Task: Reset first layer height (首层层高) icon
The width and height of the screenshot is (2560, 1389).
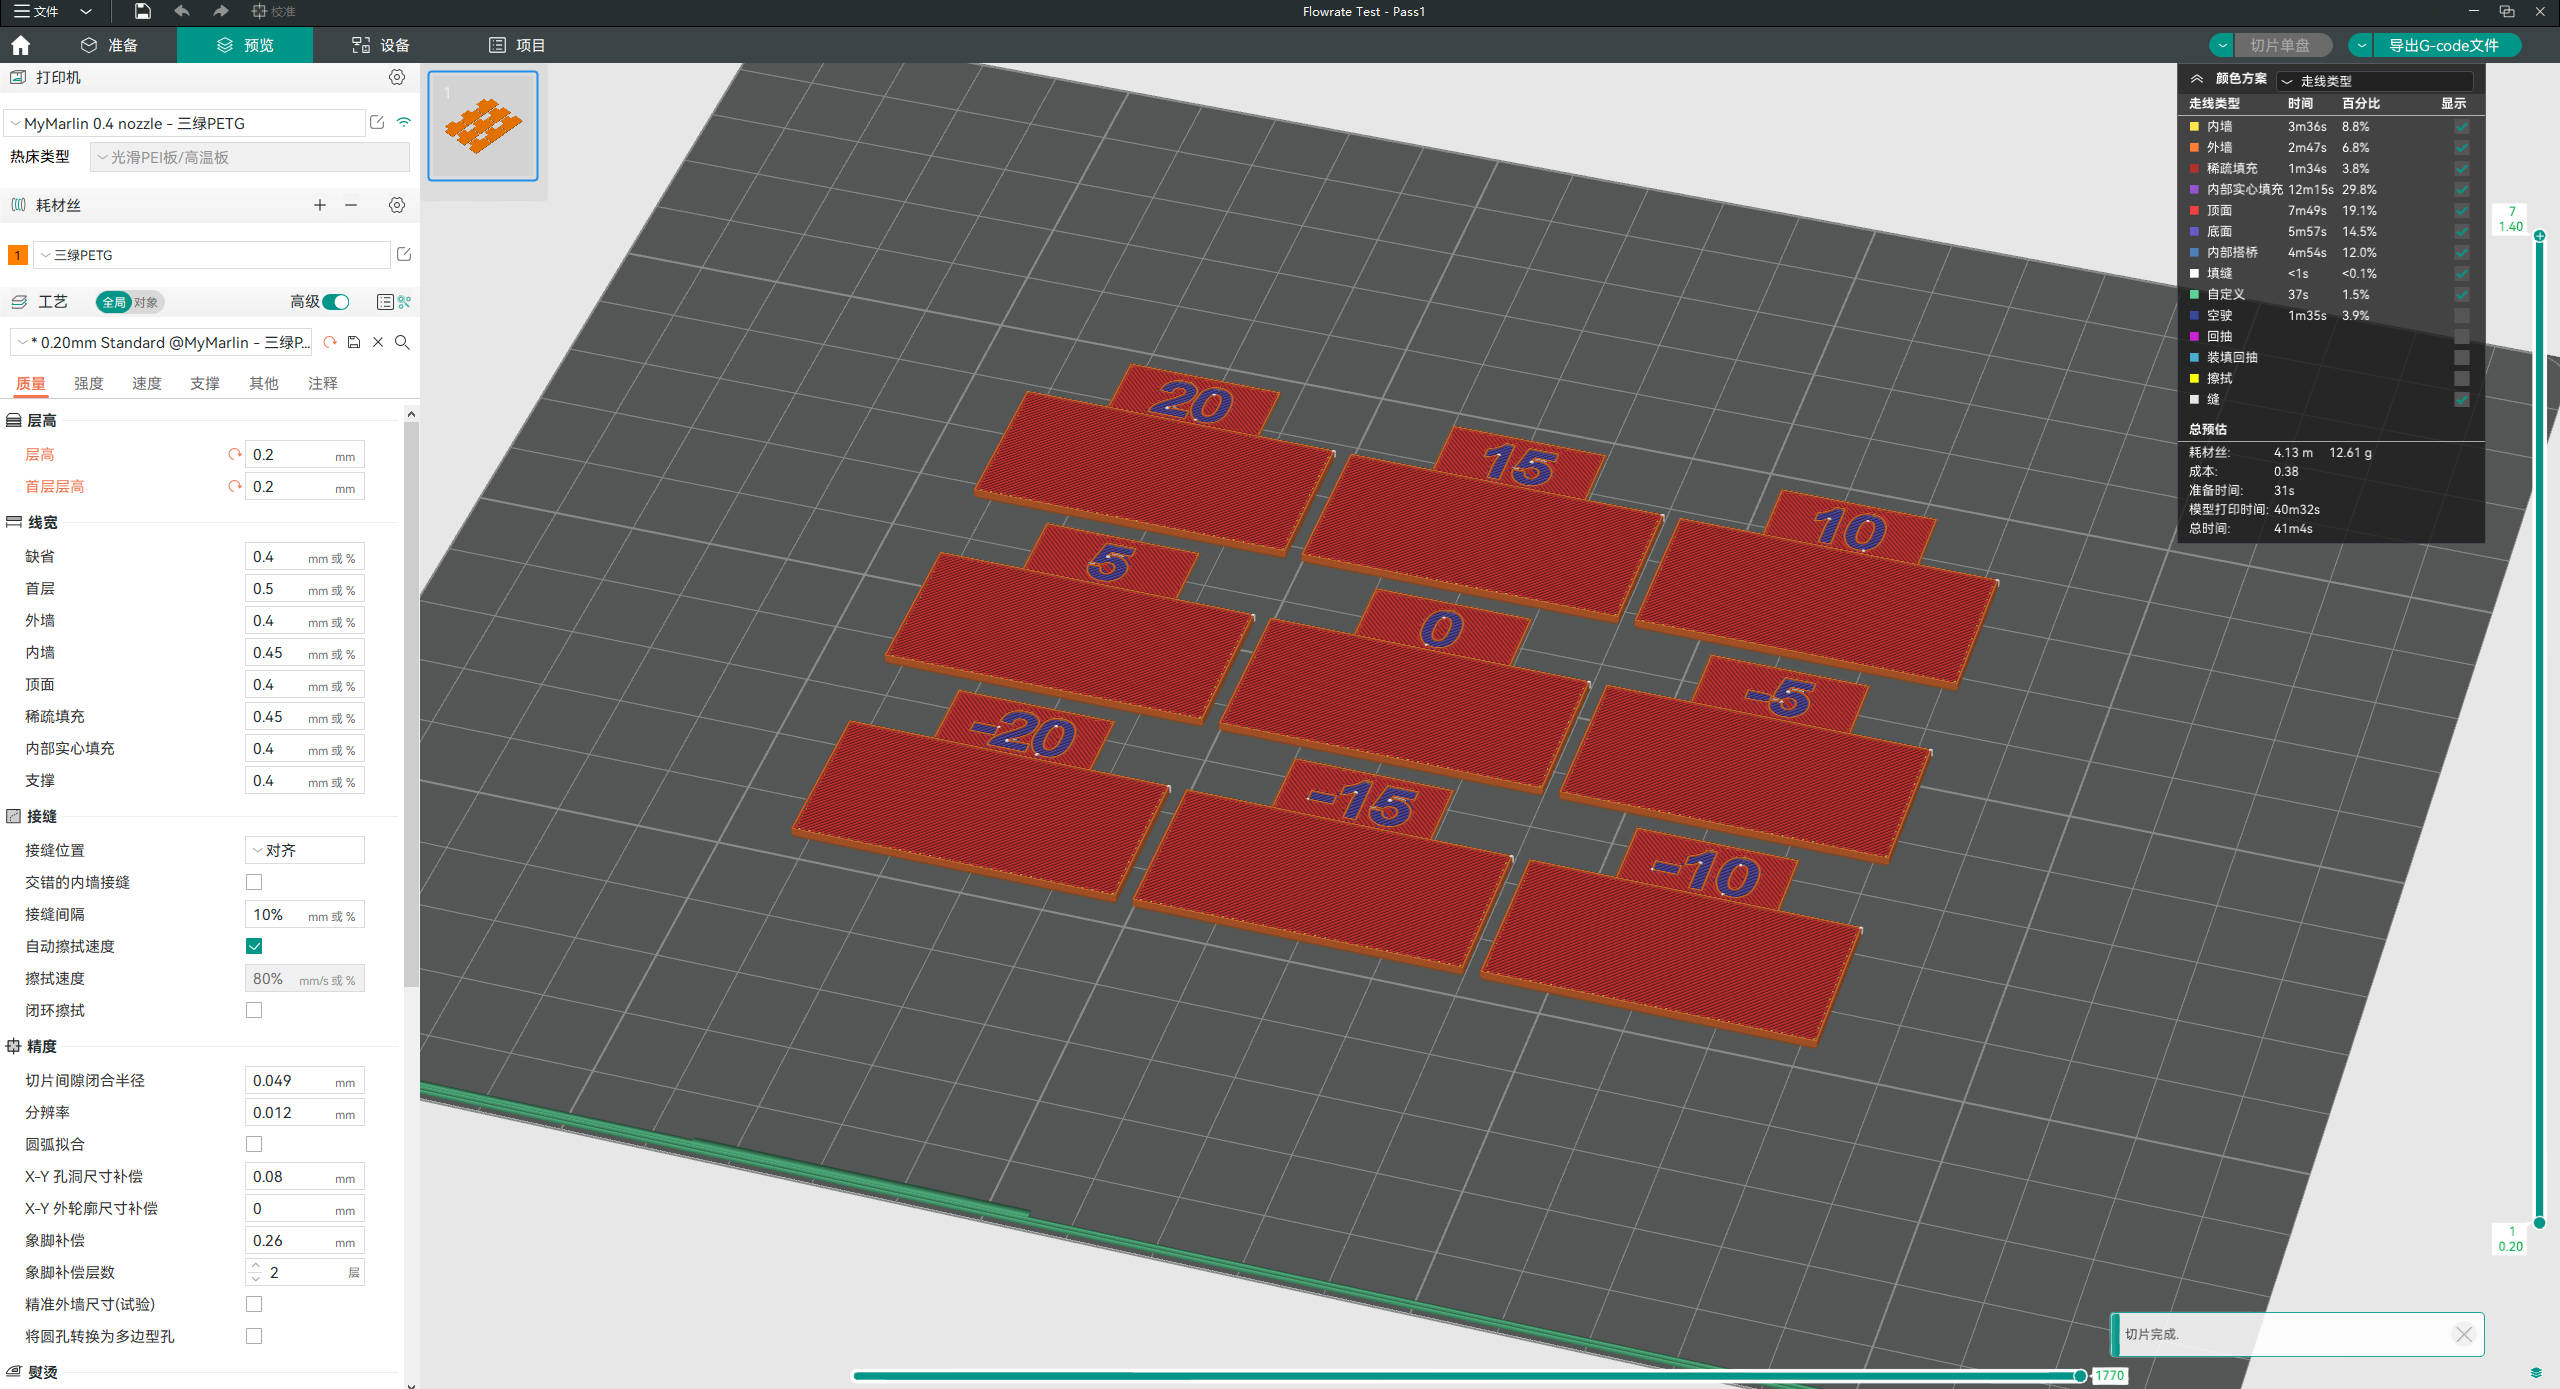Action: (x=235, y=486)
